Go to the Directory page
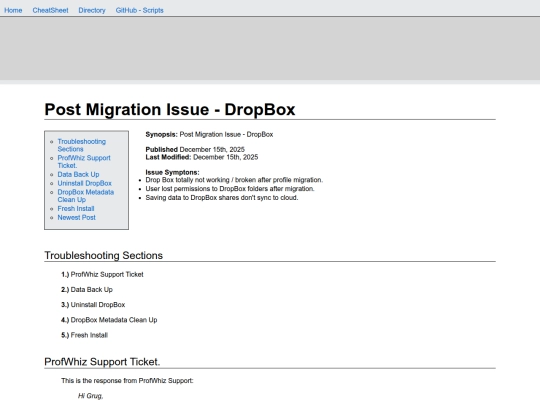The height and width of the screenshot is (405, 540). pyautogui.click(x=92, y=10)
